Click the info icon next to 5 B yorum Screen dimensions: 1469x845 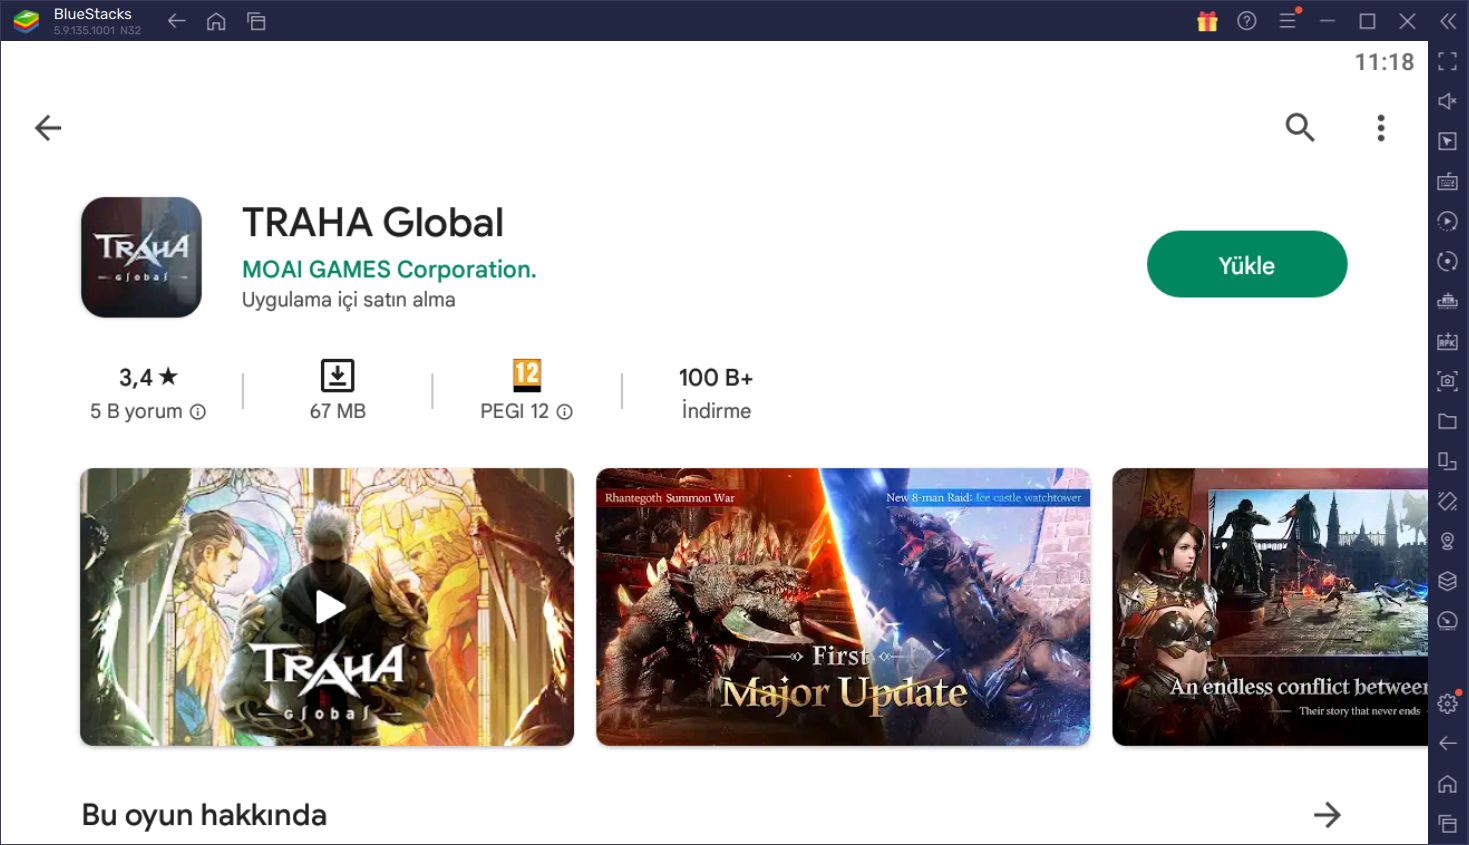click(198, 412)
